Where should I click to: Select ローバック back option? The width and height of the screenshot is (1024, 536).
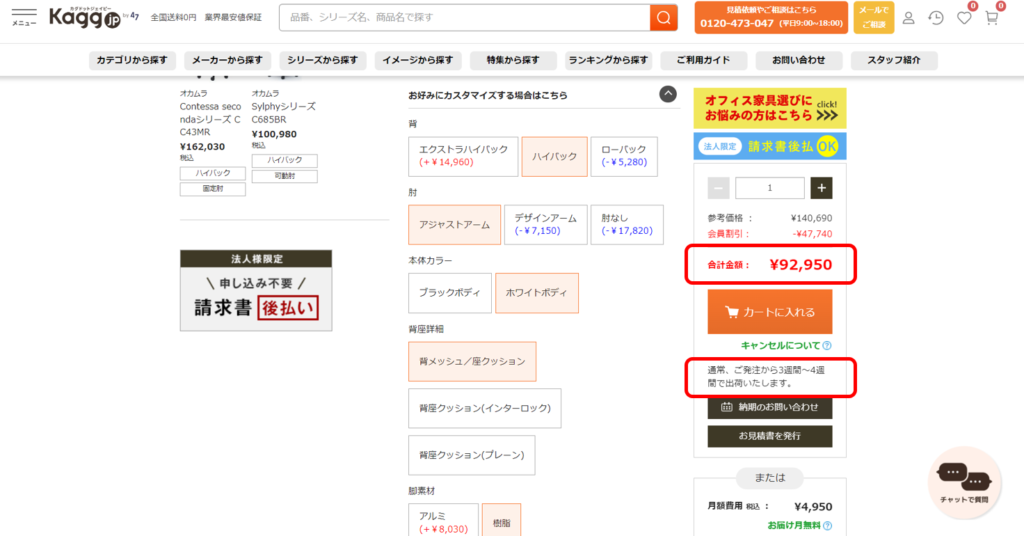point(624,156)
